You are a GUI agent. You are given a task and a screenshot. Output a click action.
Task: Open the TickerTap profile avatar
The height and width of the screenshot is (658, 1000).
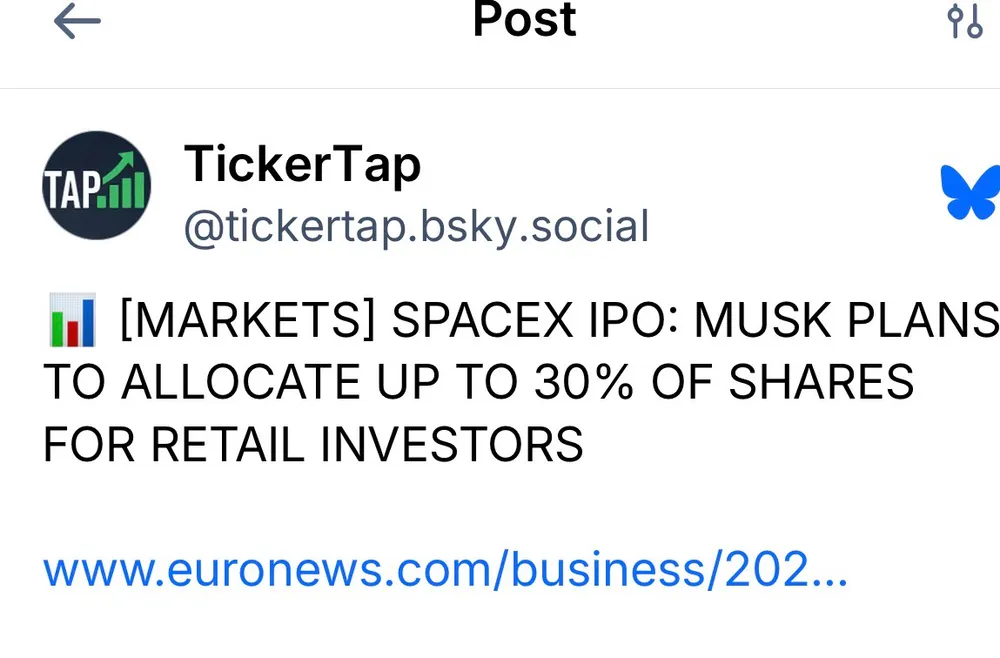click(x=96, y=185)
